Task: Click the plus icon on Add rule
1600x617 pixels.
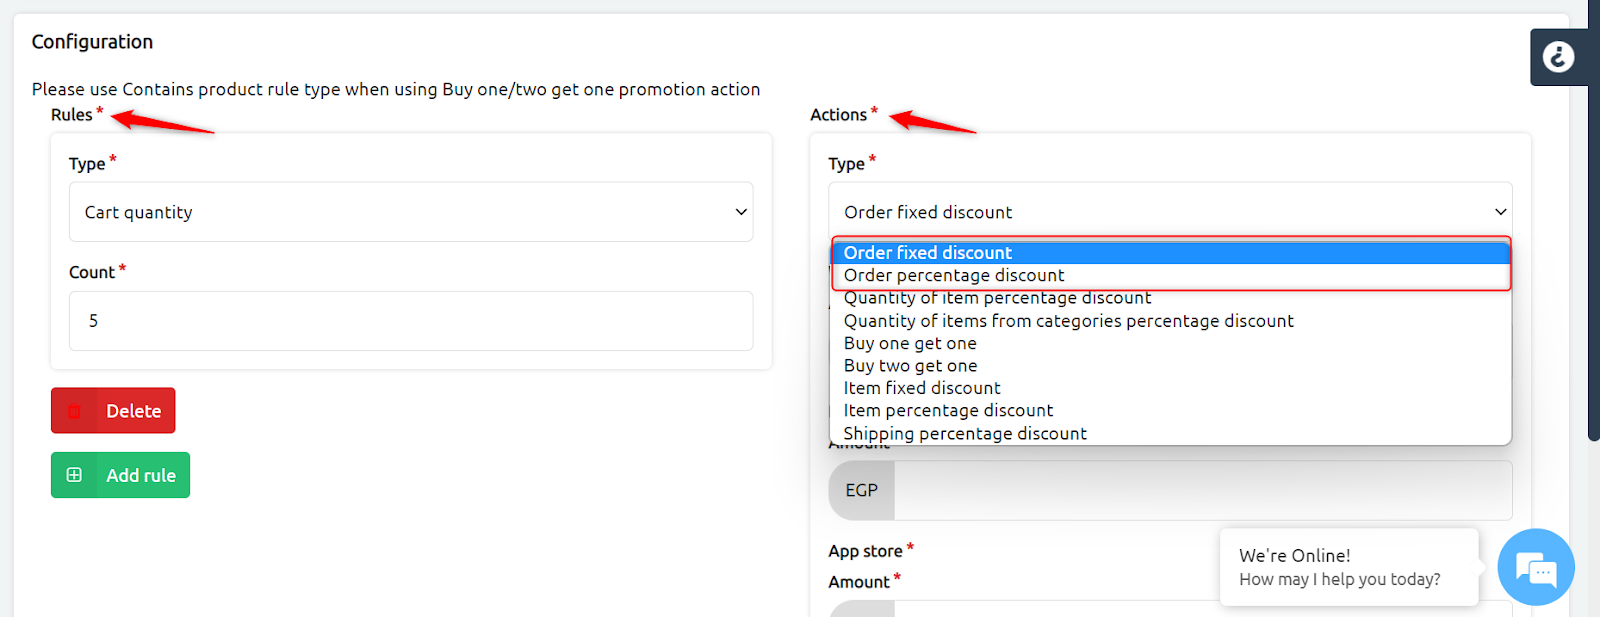Action: click(74, 475)
